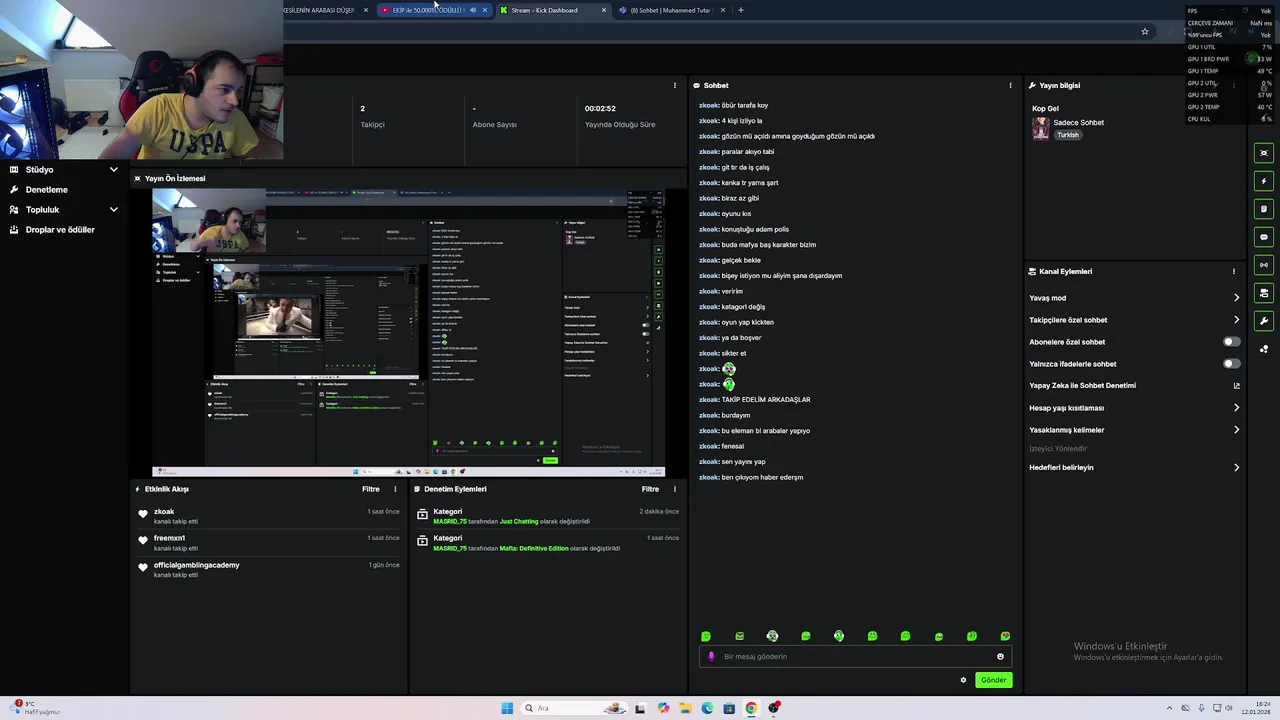Open chat settings gear next to Gönder

tap(963, 680)
